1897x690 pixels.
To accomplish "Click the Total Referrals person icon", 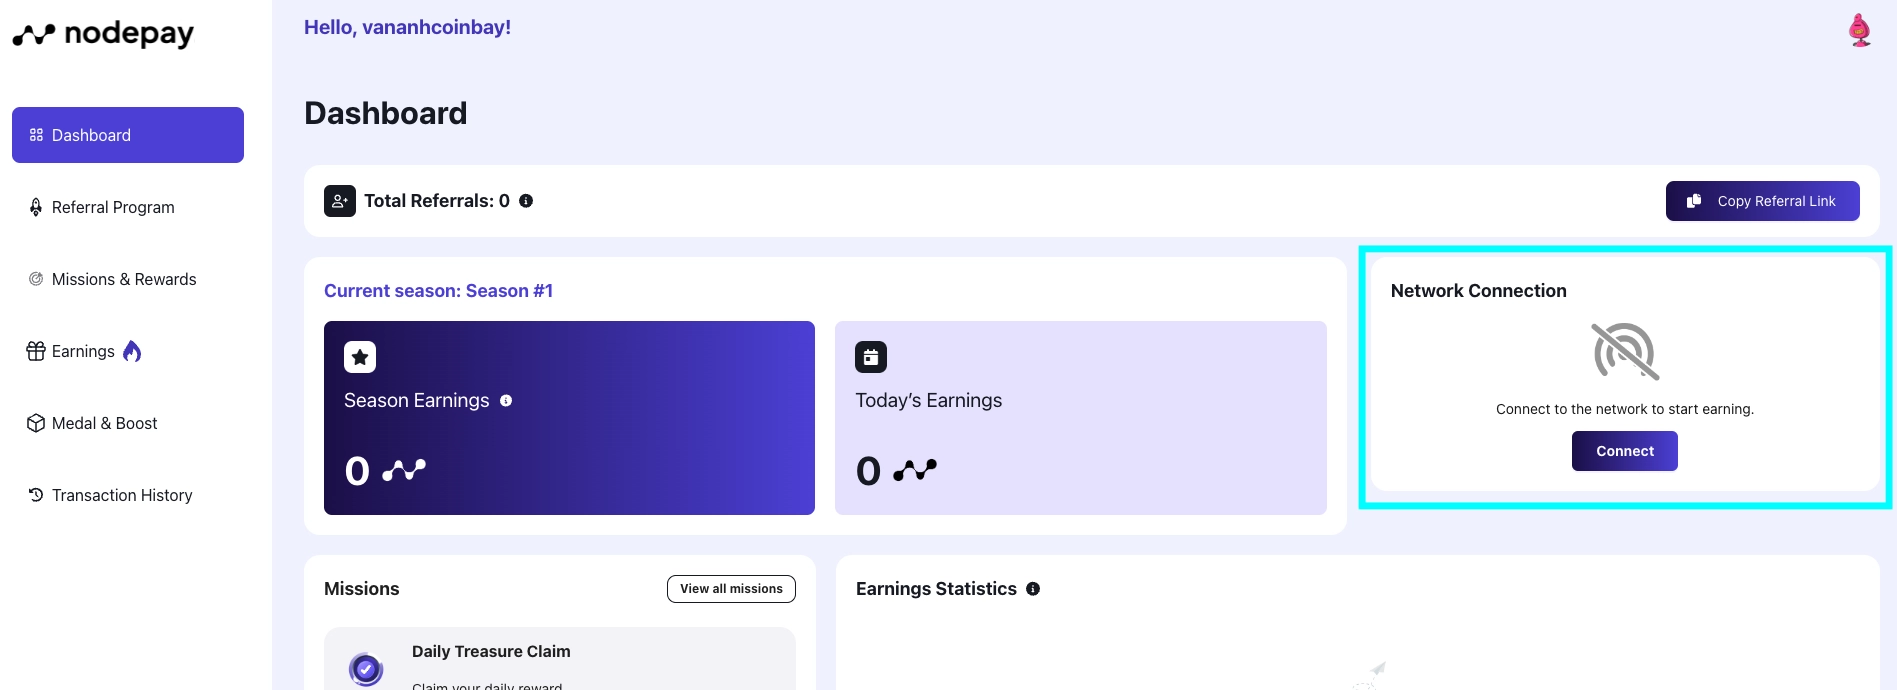I will (x=340, y=201).
